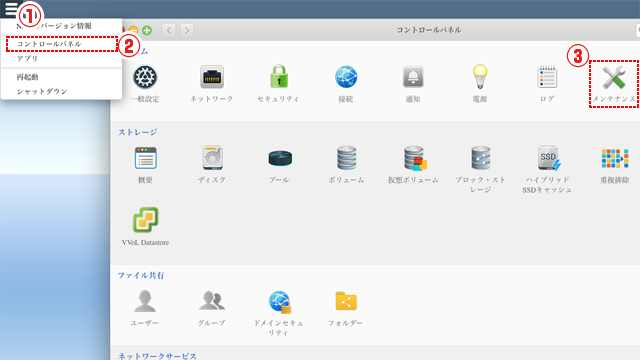Open the VVoL Datastore icon
This screenshot has width=640, height=360.
(x=145, y=220)
